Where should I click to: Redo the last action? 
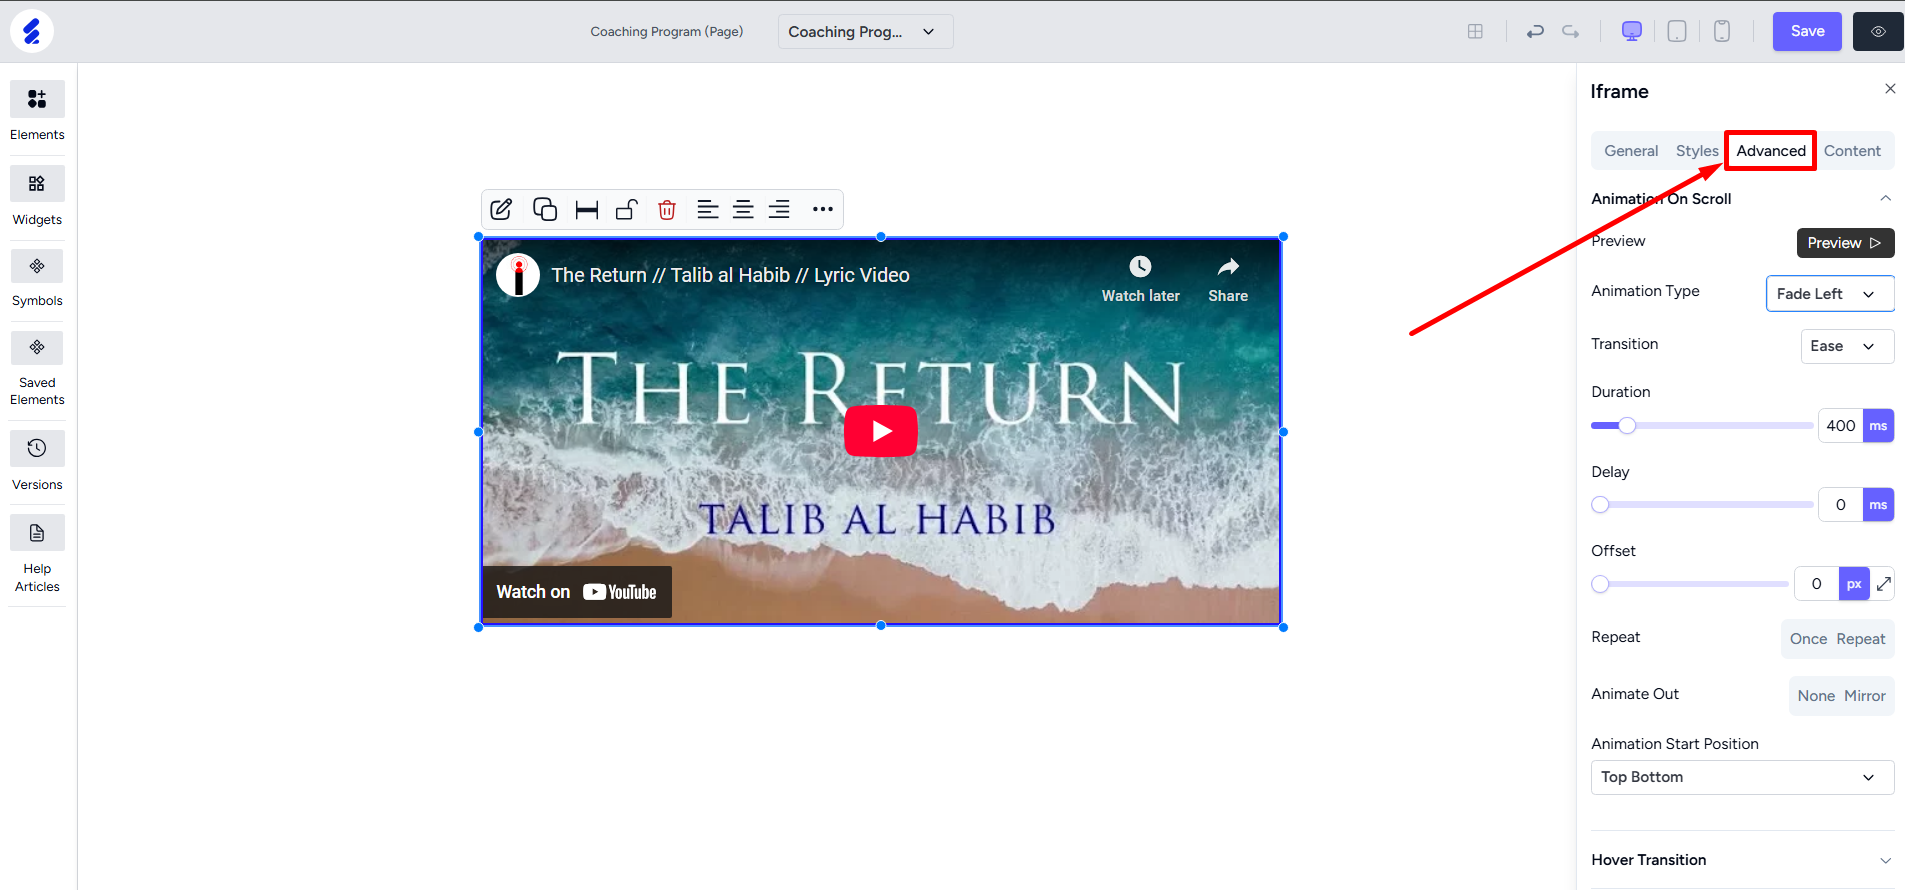pyautogui.click(x=1571, y=31)
